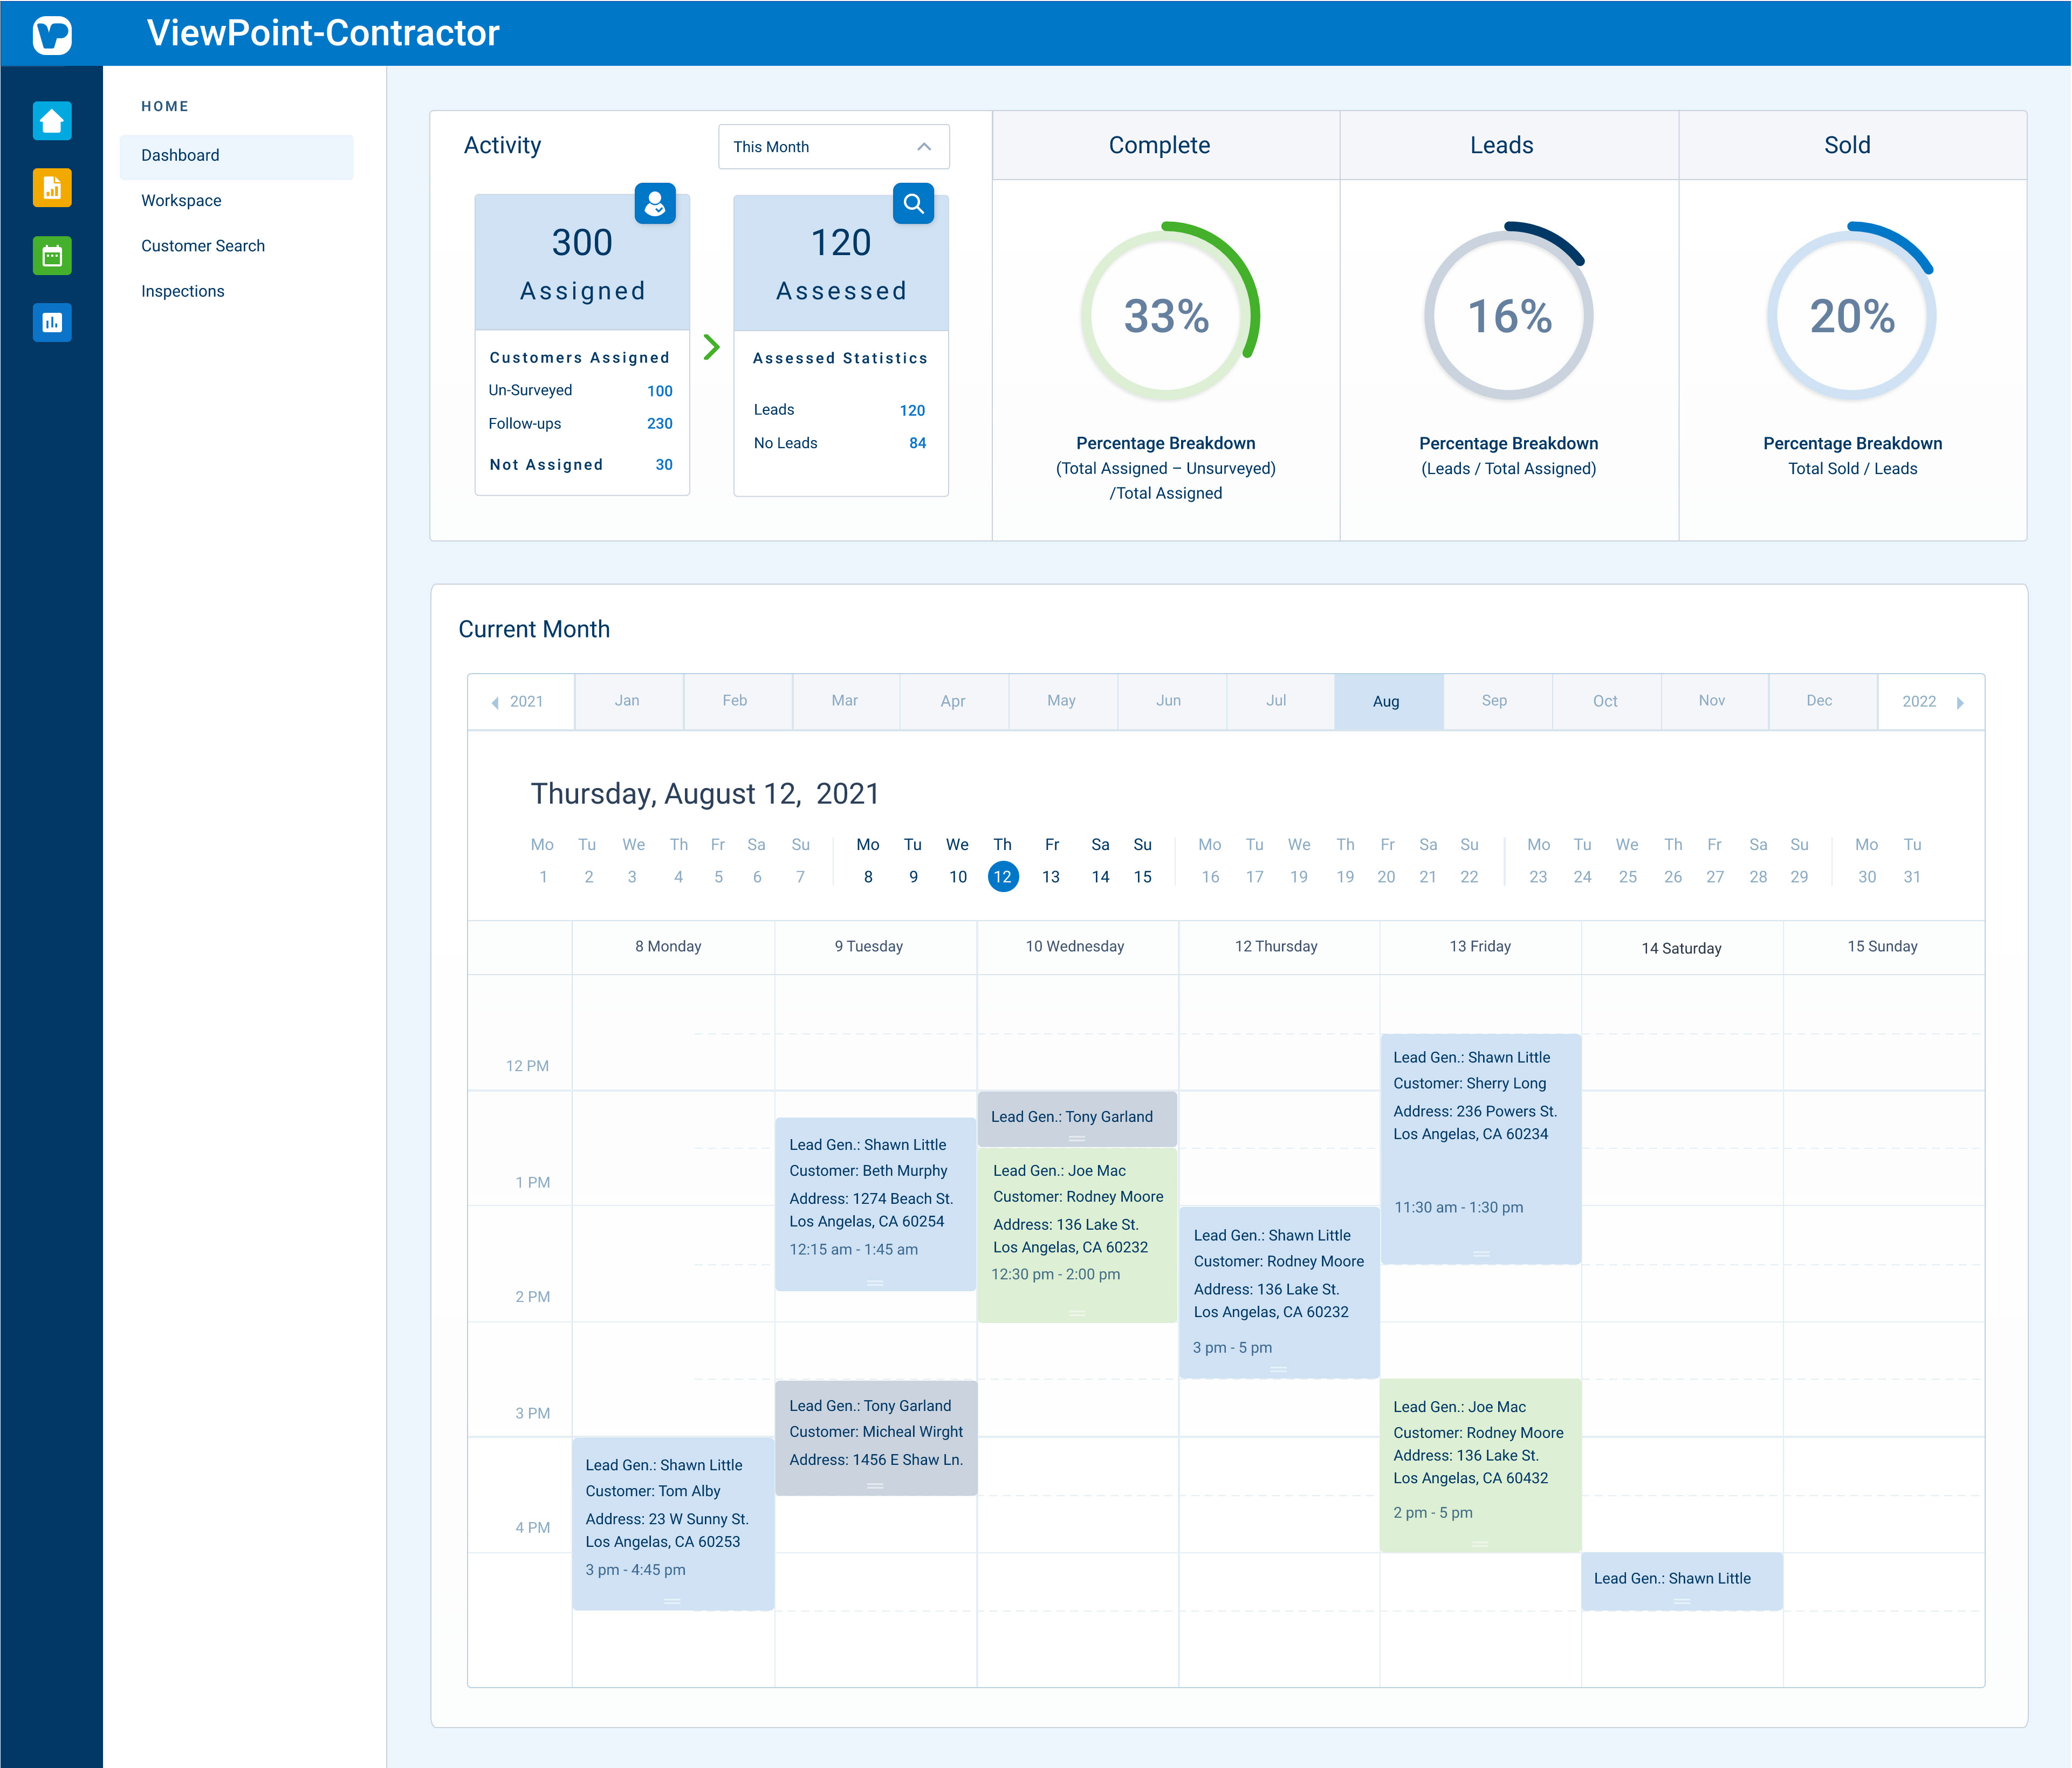This screenshot has width=2072, height=1768.
Task: Open Home via the house icon
Action: [52, 121]
